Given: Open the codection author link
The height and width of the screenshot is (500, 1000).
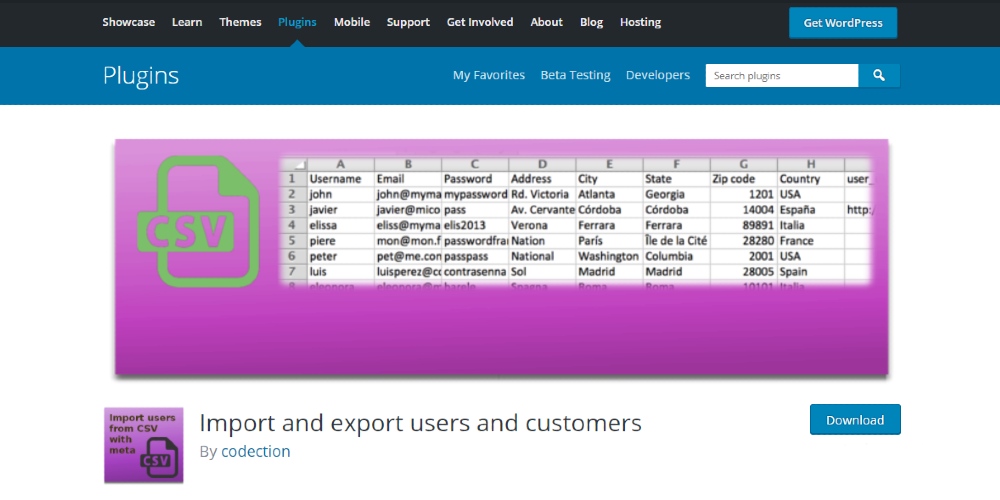Looking at the screenshot, I should coord(256,452).
